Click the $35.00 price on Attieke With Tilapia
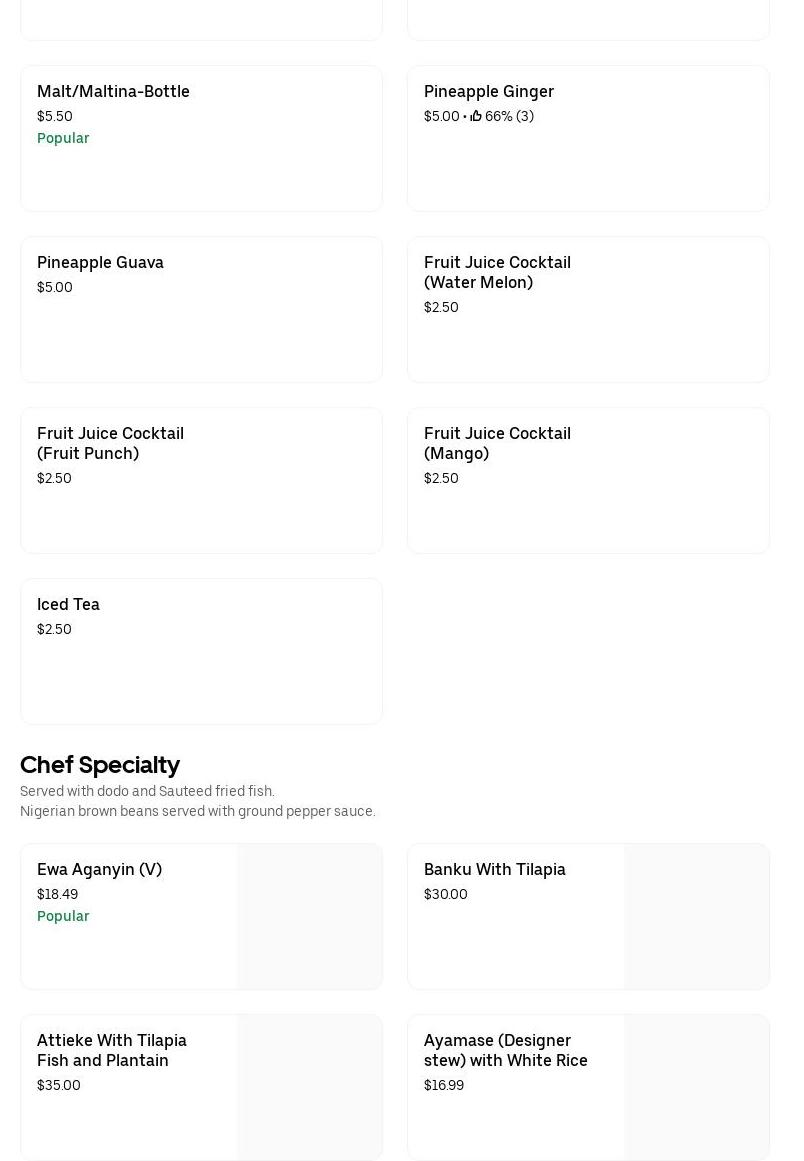The width and height of the screenshot is (804, 1161). tap(59, 1085)
